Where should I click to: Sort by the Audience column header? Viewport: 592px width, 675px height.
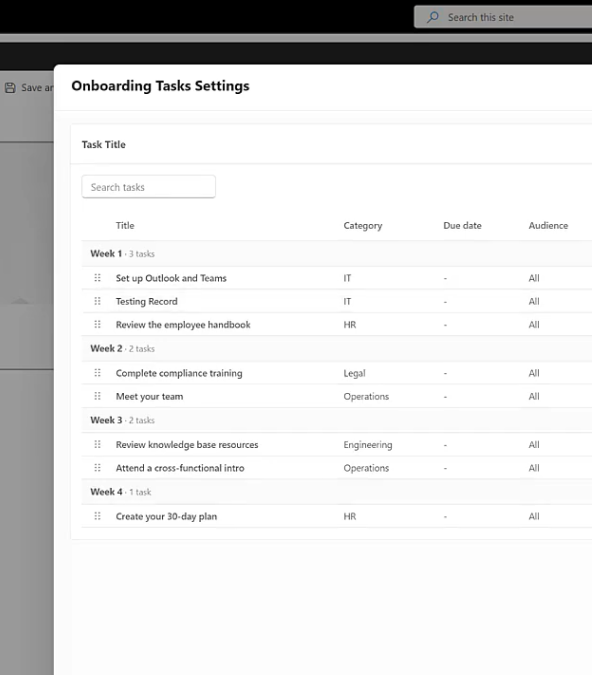548,226
